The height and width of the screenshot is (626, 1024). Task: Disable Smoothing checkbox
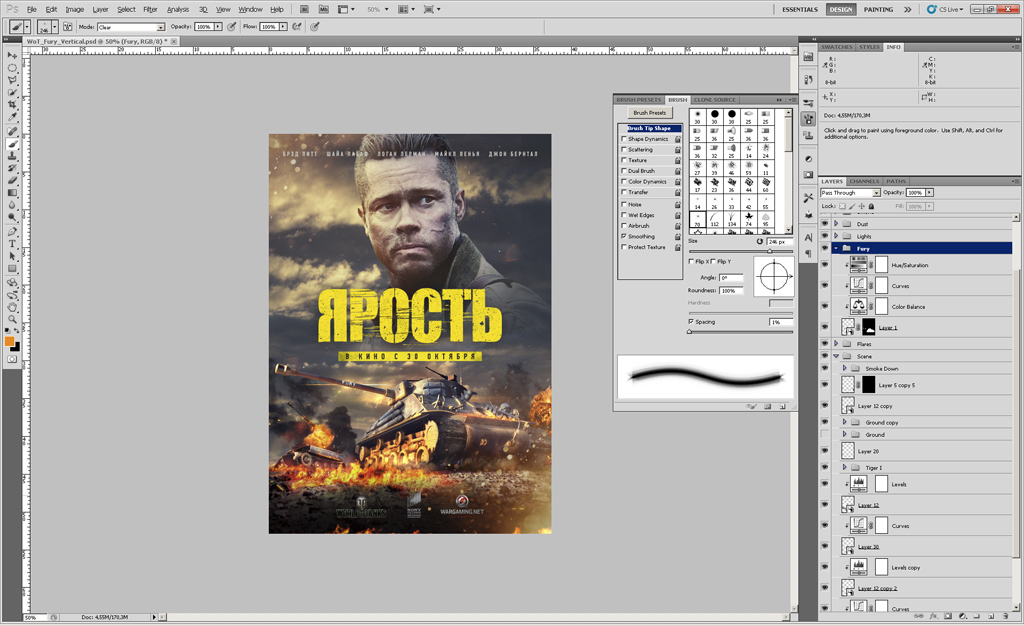pyautogui.click(x=624, y=236)
